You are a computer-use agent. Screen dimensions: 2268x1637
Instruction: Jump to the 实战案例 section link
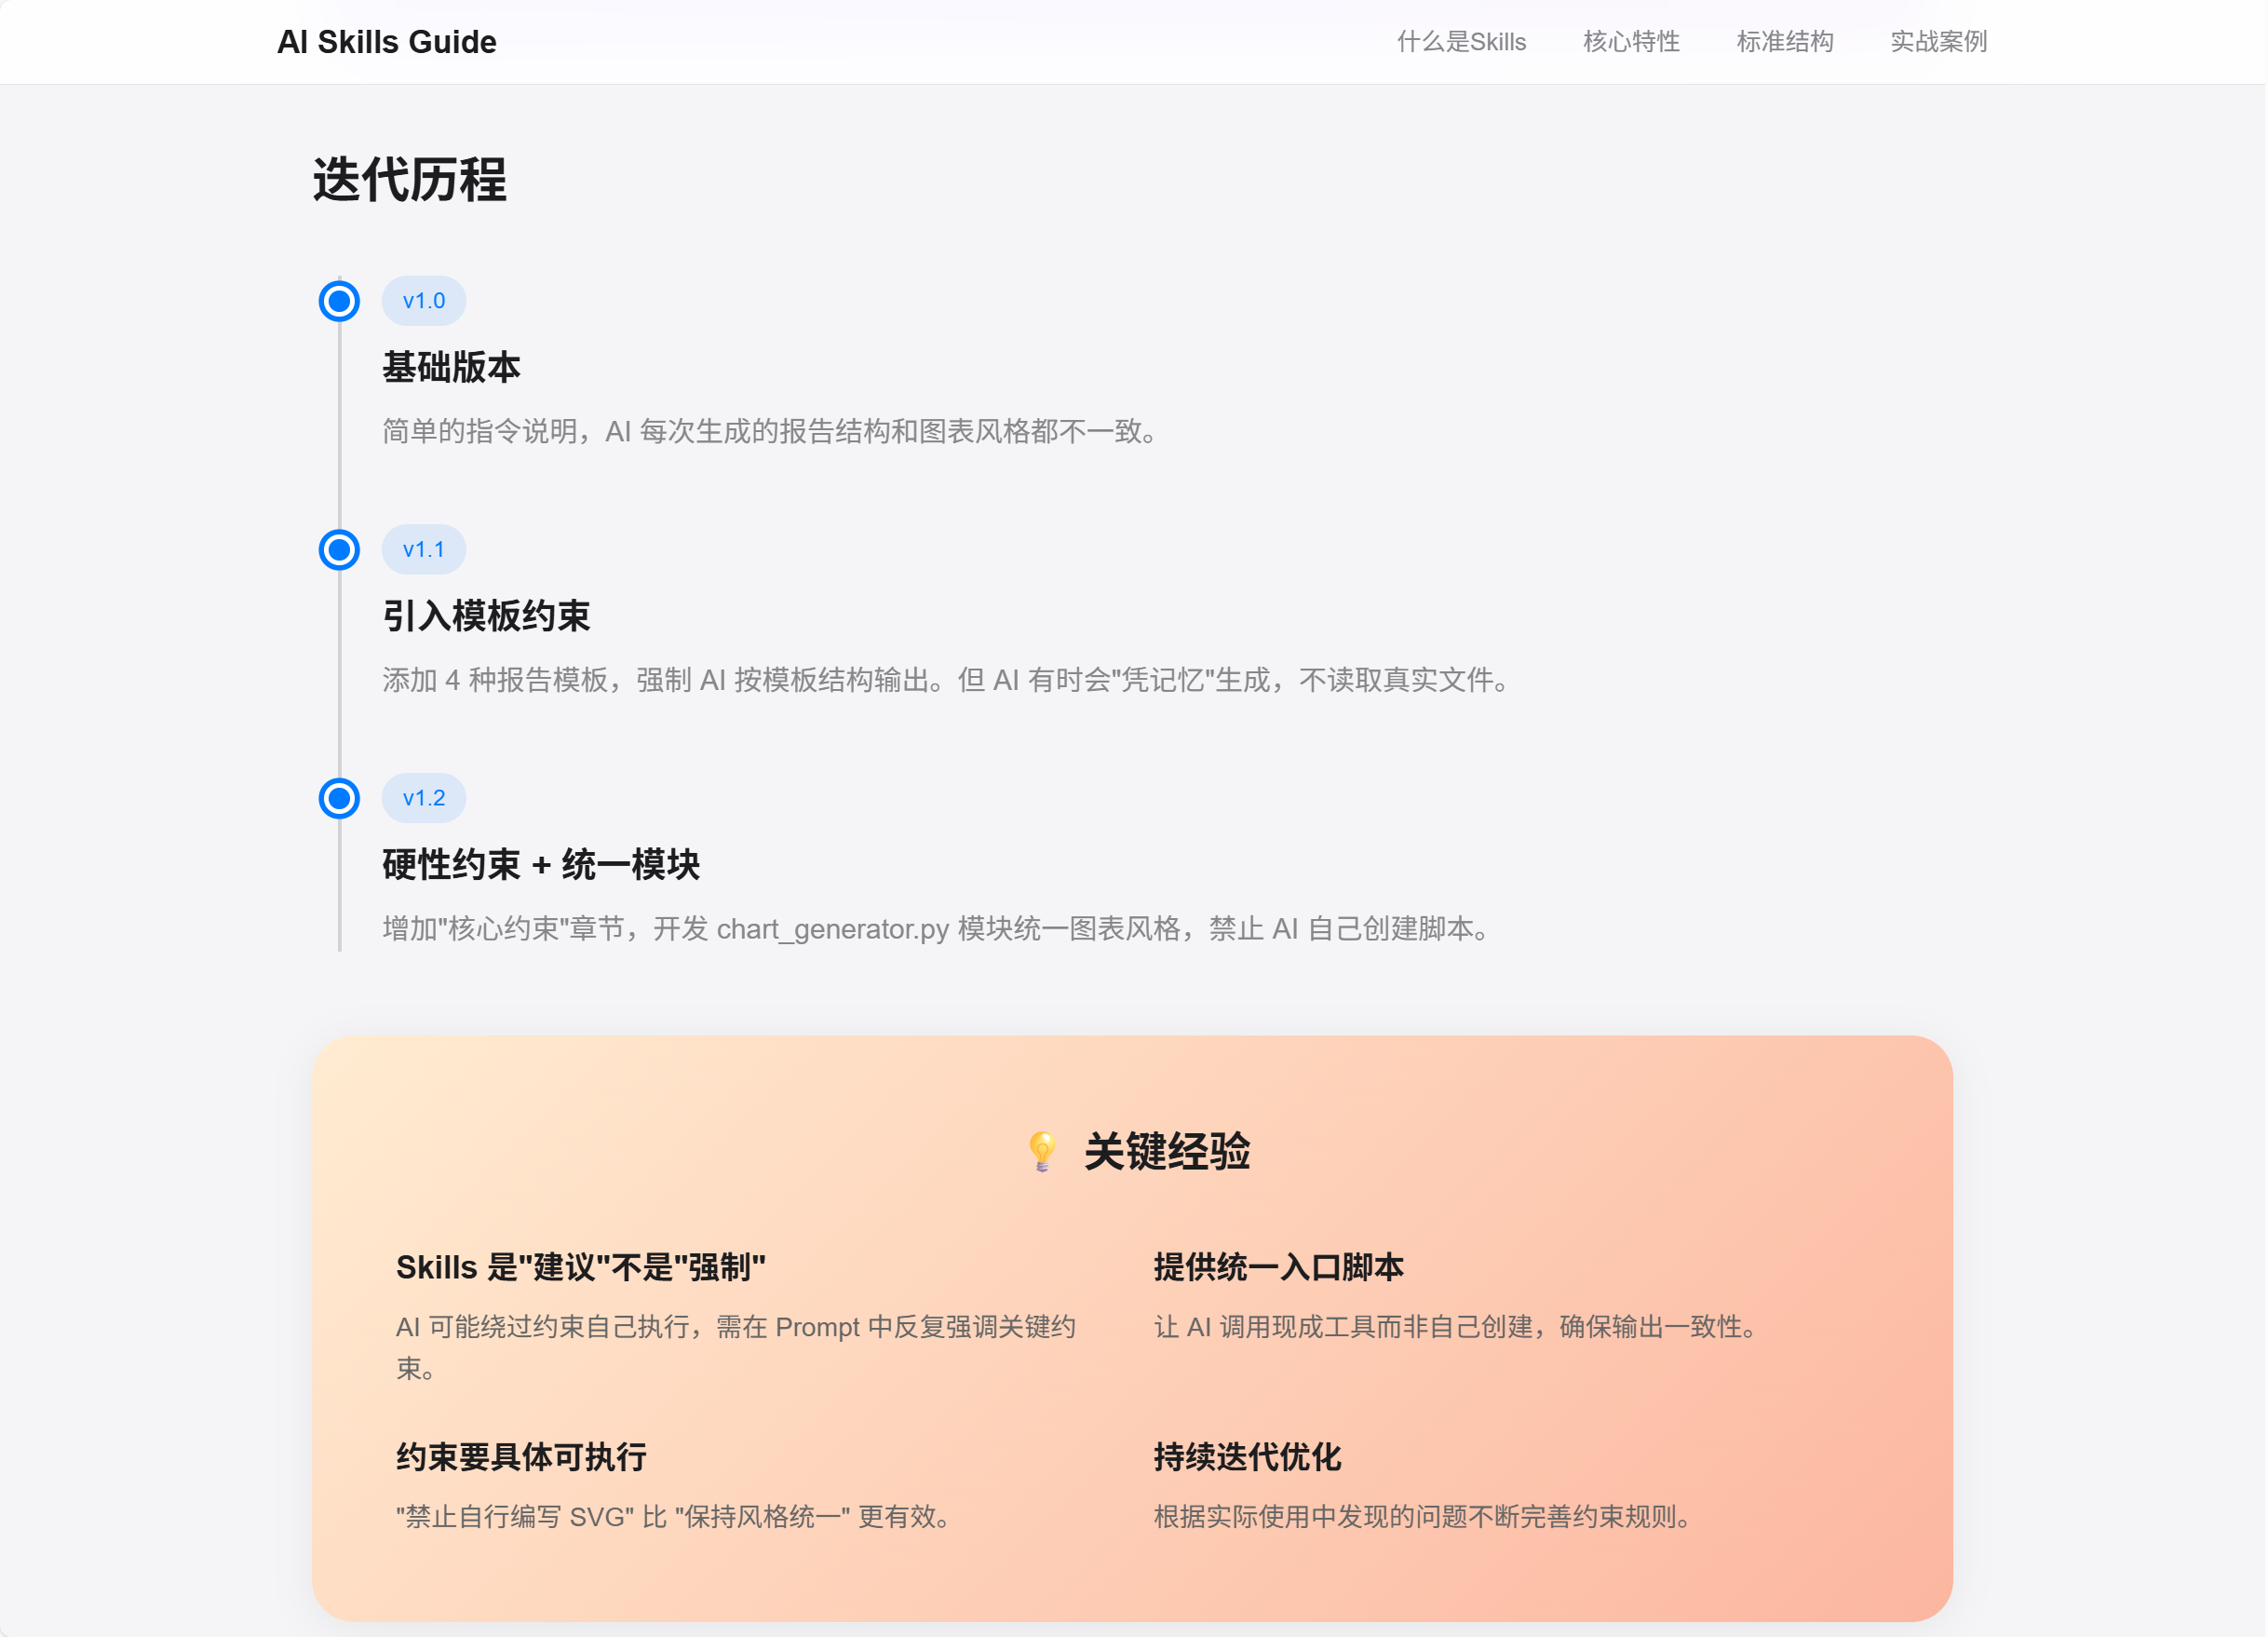[1938, 42]
